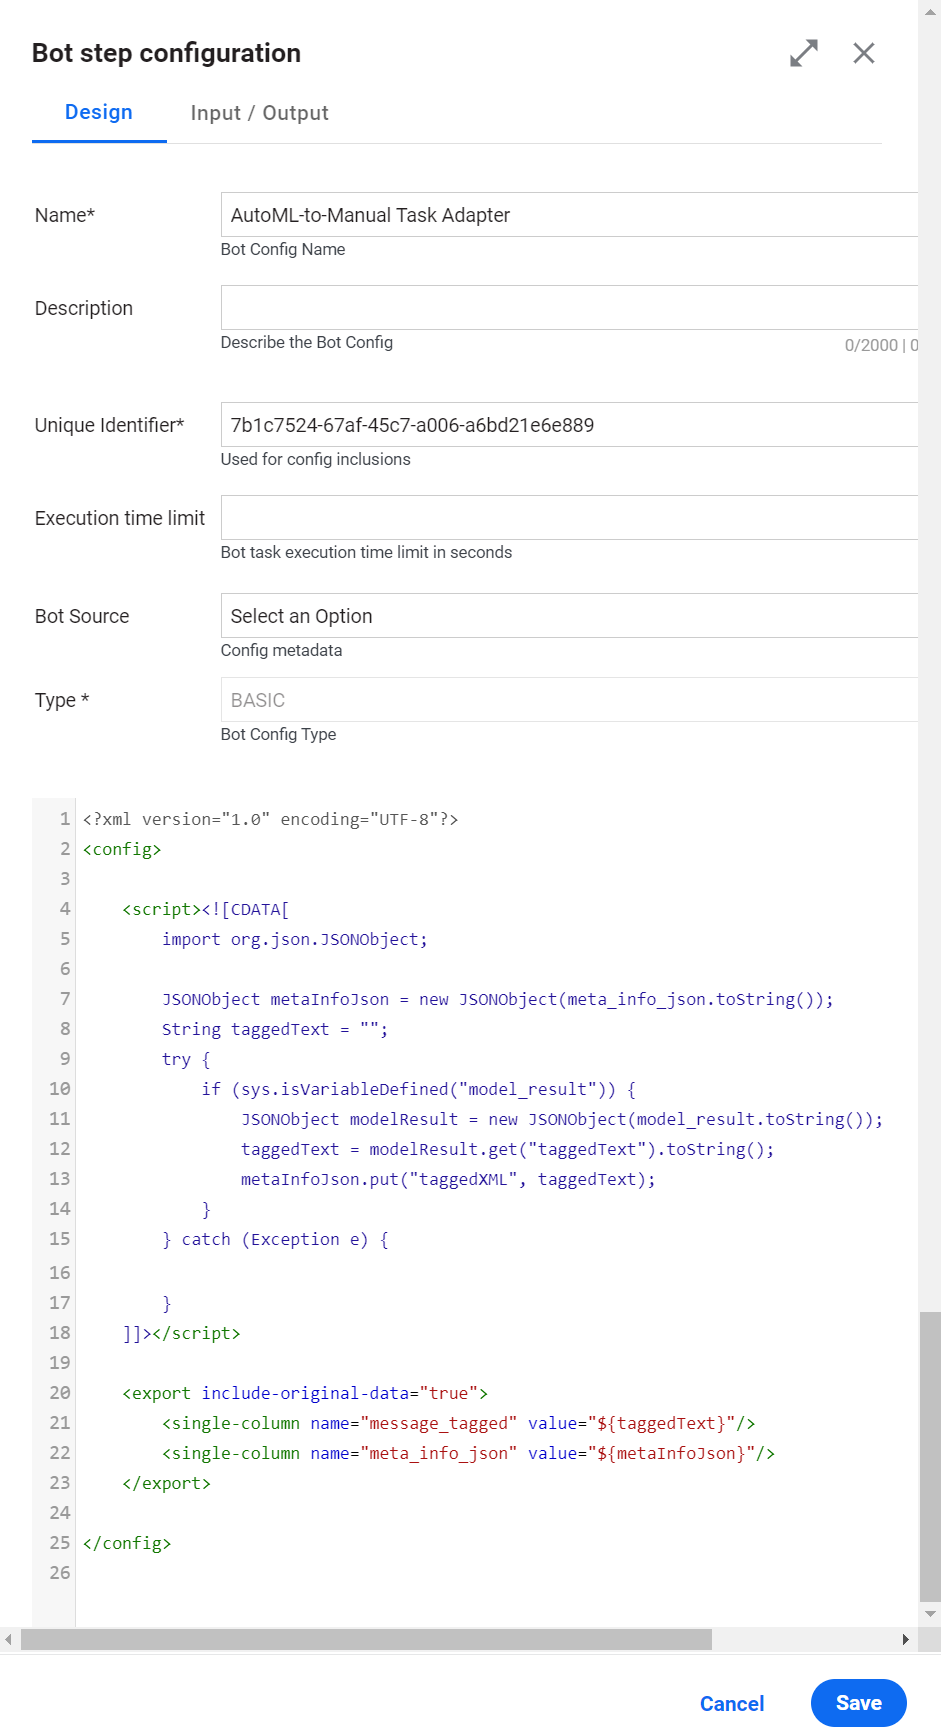This screenshot has height=1735, width=941.
Task: Click the message_tagged single-column line
Action: [459, 1423]
